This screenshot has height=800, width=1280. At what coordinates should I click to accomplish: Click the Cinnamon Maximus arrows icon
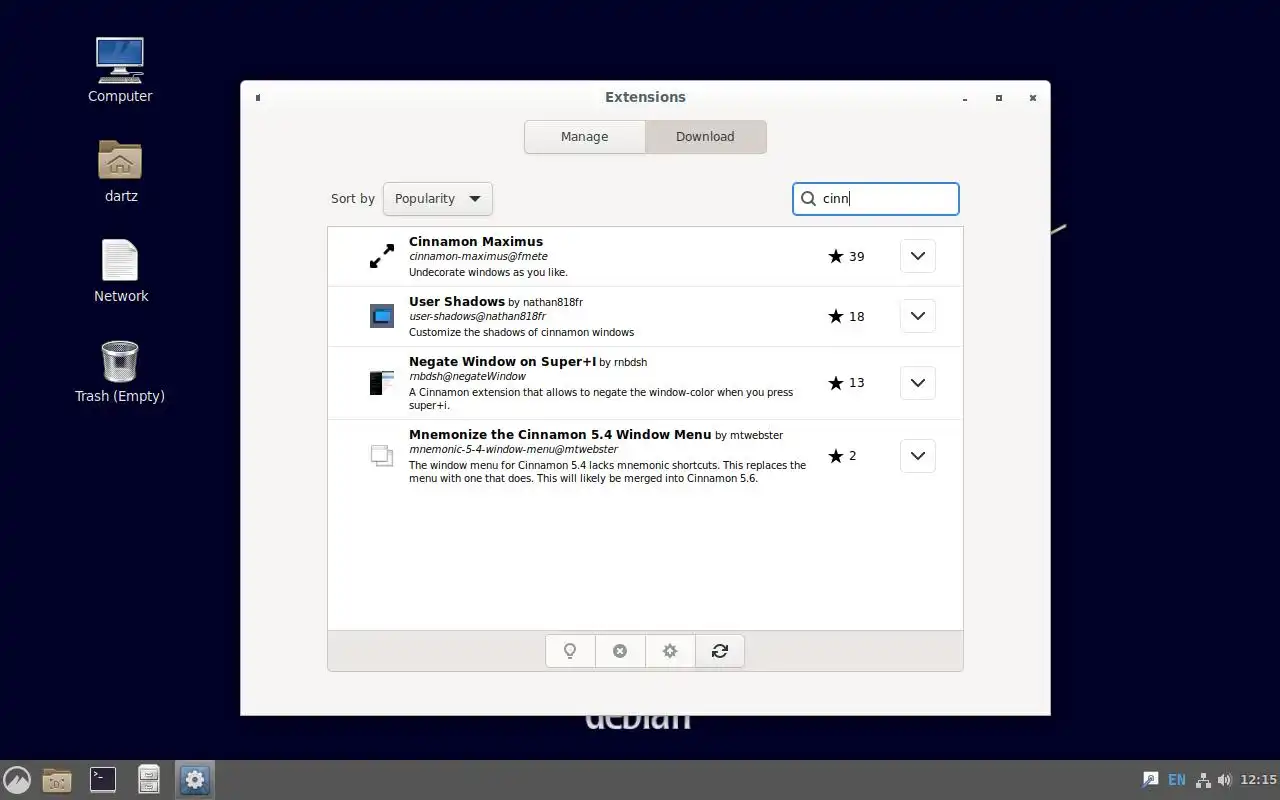coord(382,256)
